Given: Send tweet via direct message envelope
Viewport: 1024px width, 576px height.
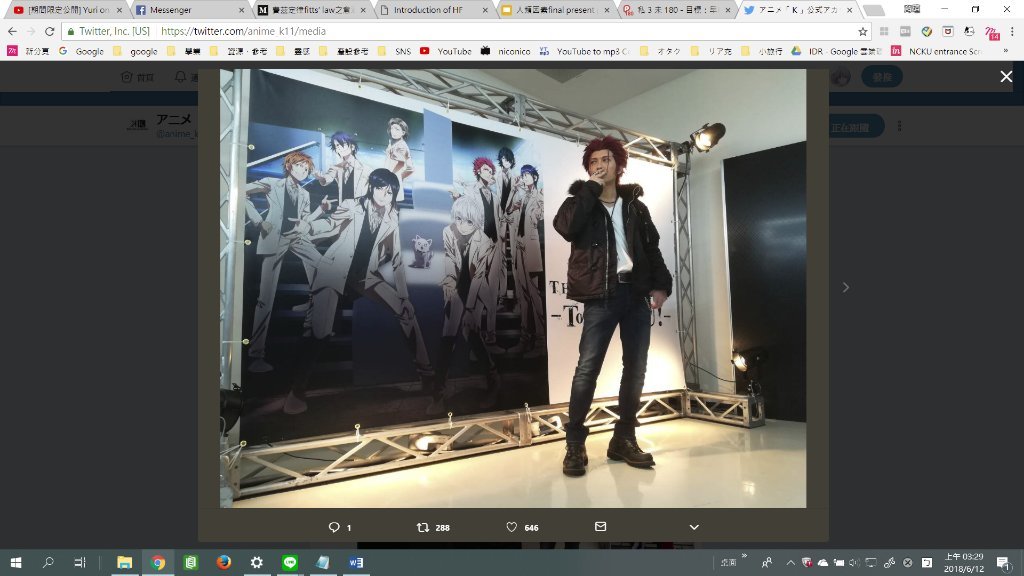Looking at the screenshot, I should (601, 526).
